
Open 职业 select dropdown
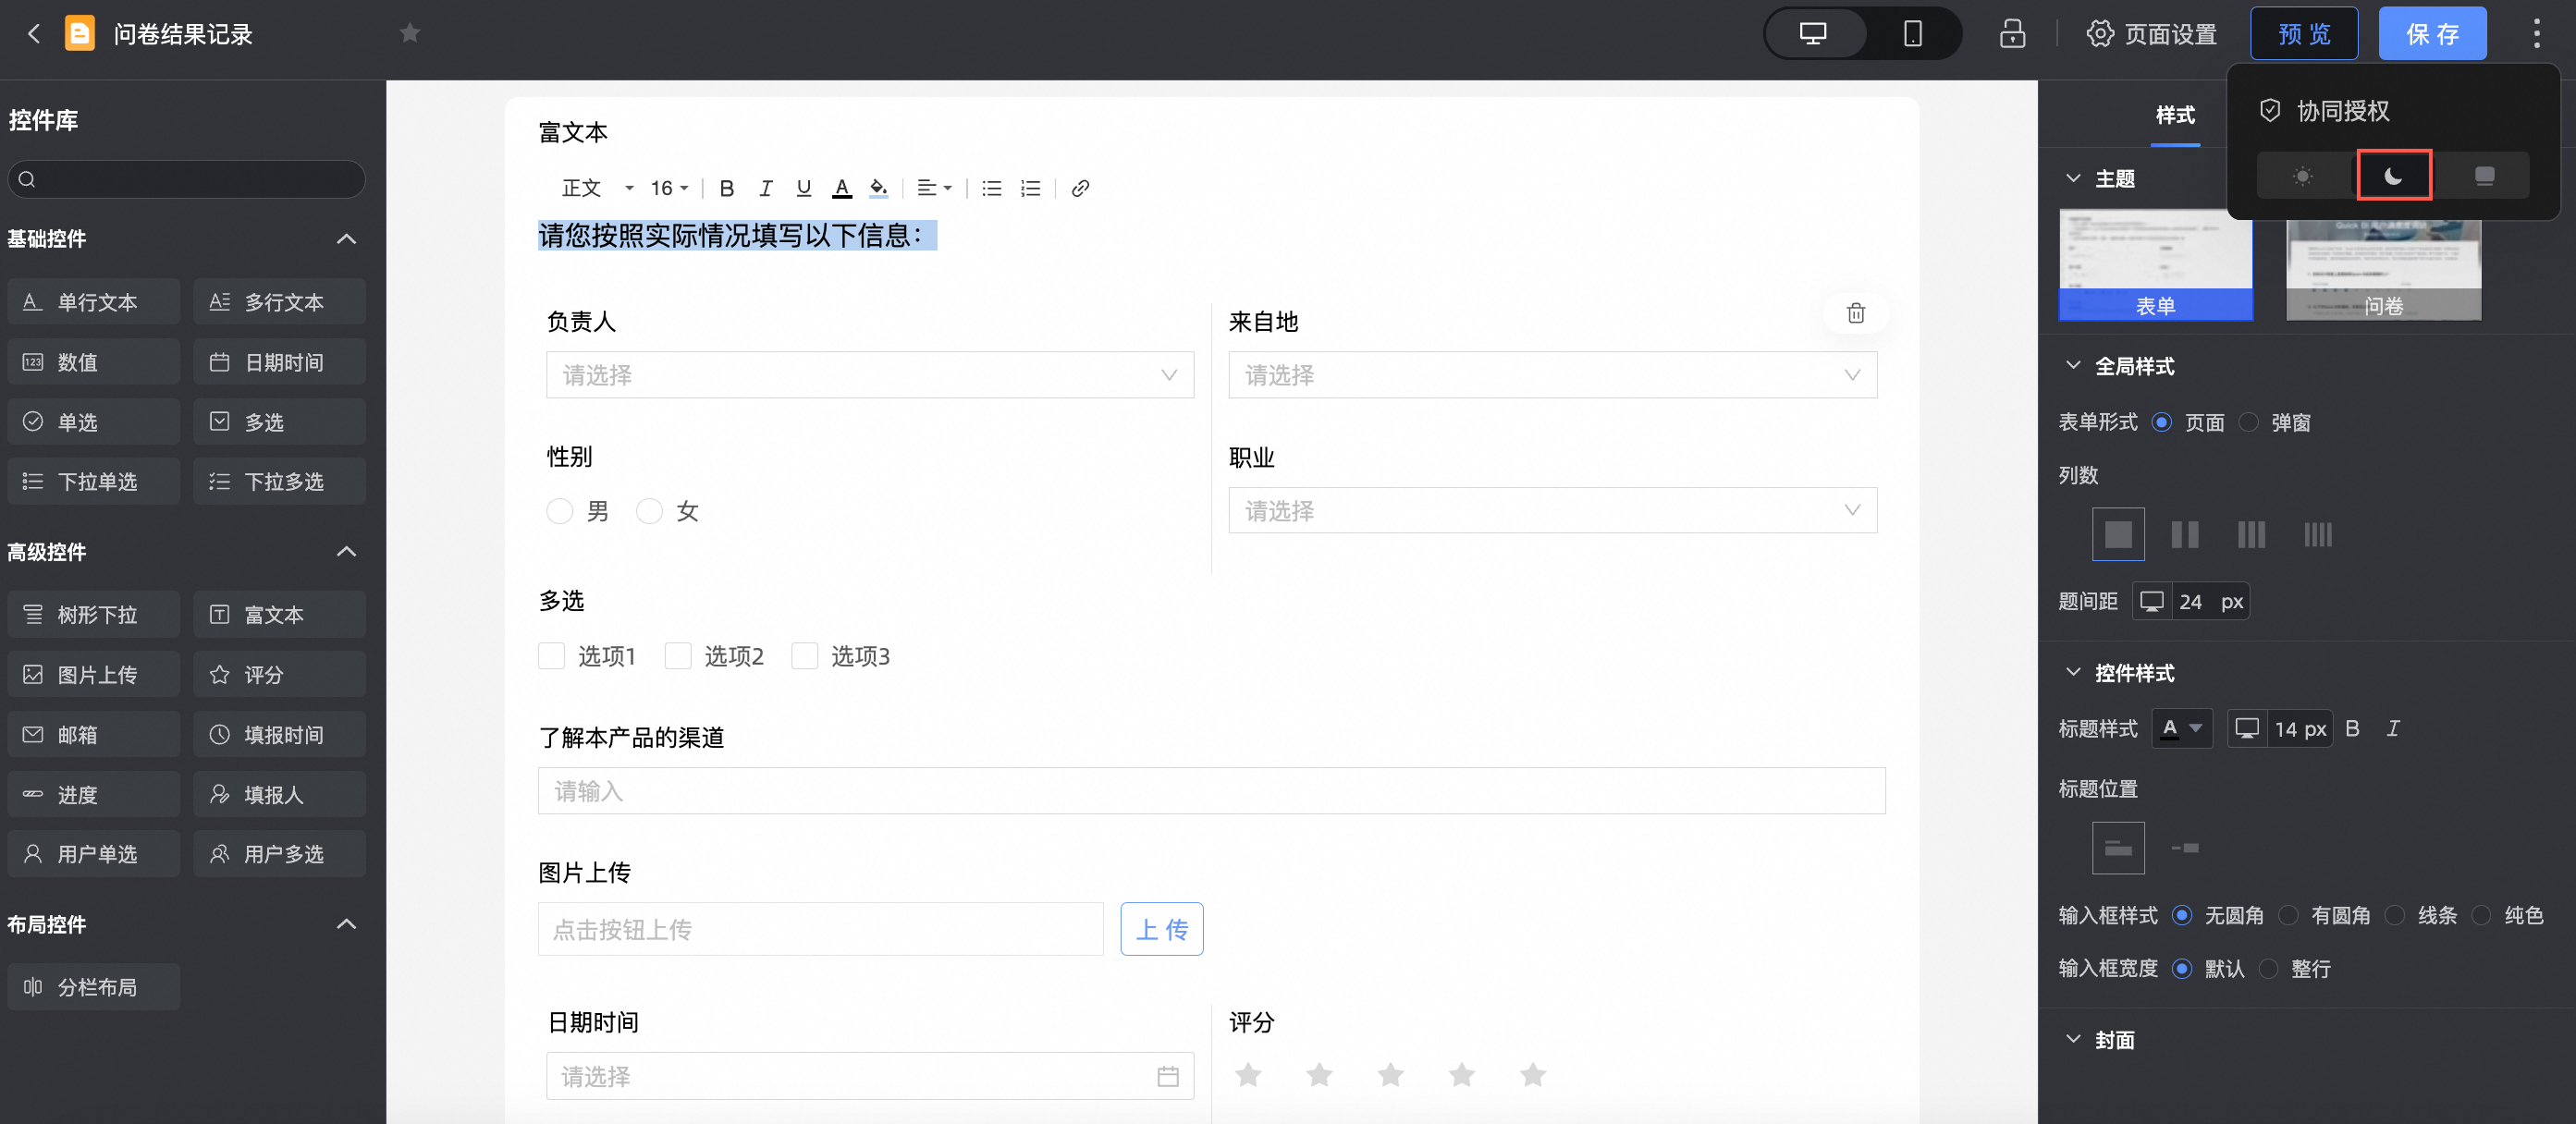[x=1552, y=511]
